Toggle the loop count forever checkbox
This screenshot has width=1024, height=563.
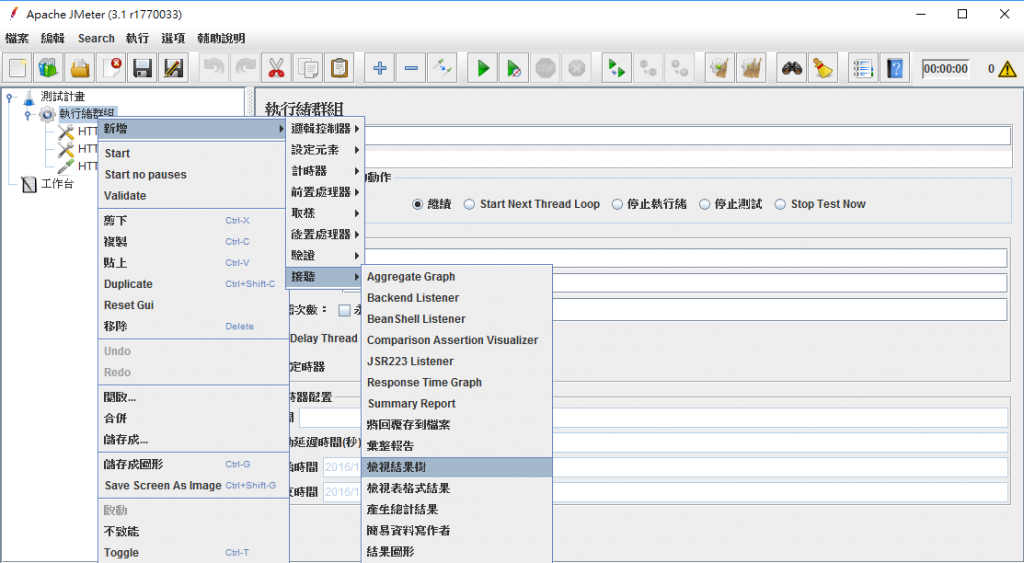click(344, 311)
